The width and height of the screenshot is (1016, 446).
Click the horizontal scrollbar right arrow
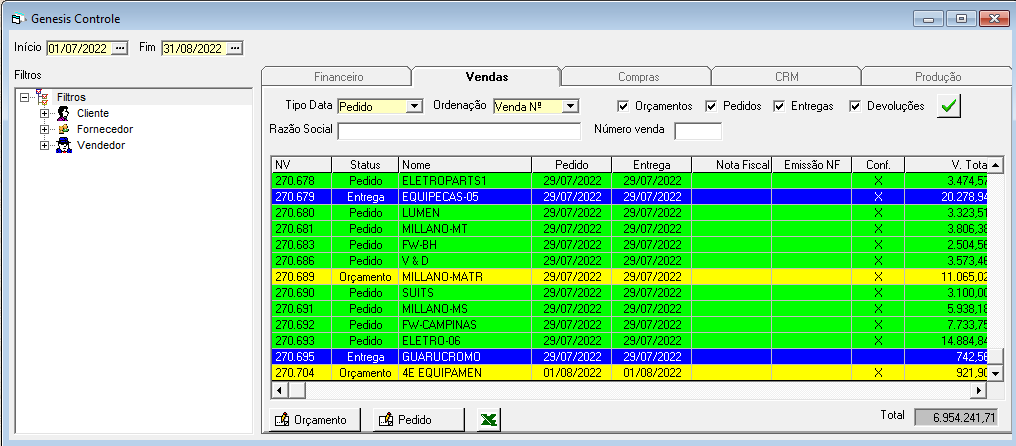click(978, 390)
